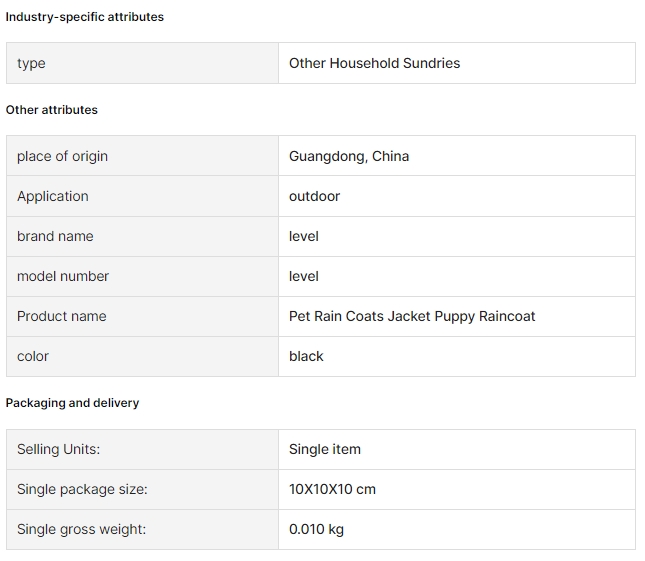Click the 'black' color value
This screenshot has width=645, height=561.
pyautogui.click(x=306, y=356)
